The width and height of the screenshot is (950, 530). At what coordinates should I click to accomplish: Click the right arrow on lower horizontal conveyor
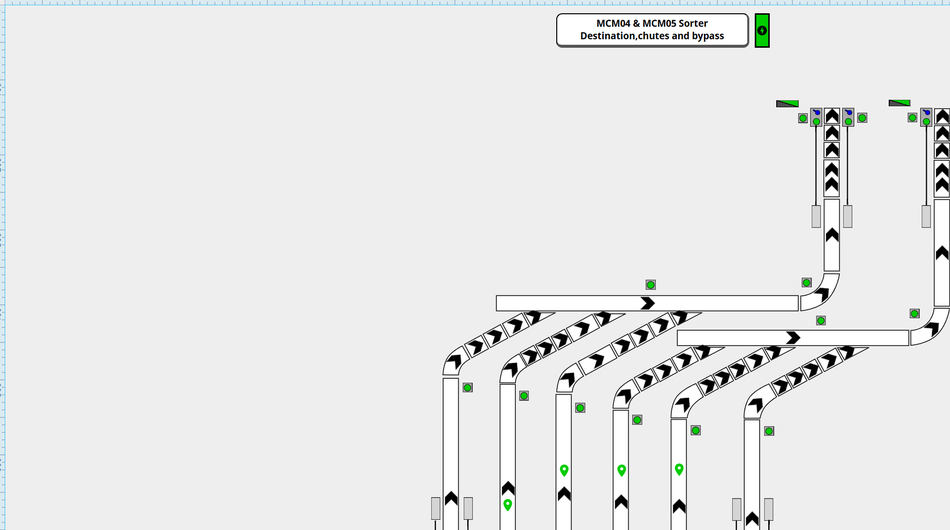(x=793, y=338)
